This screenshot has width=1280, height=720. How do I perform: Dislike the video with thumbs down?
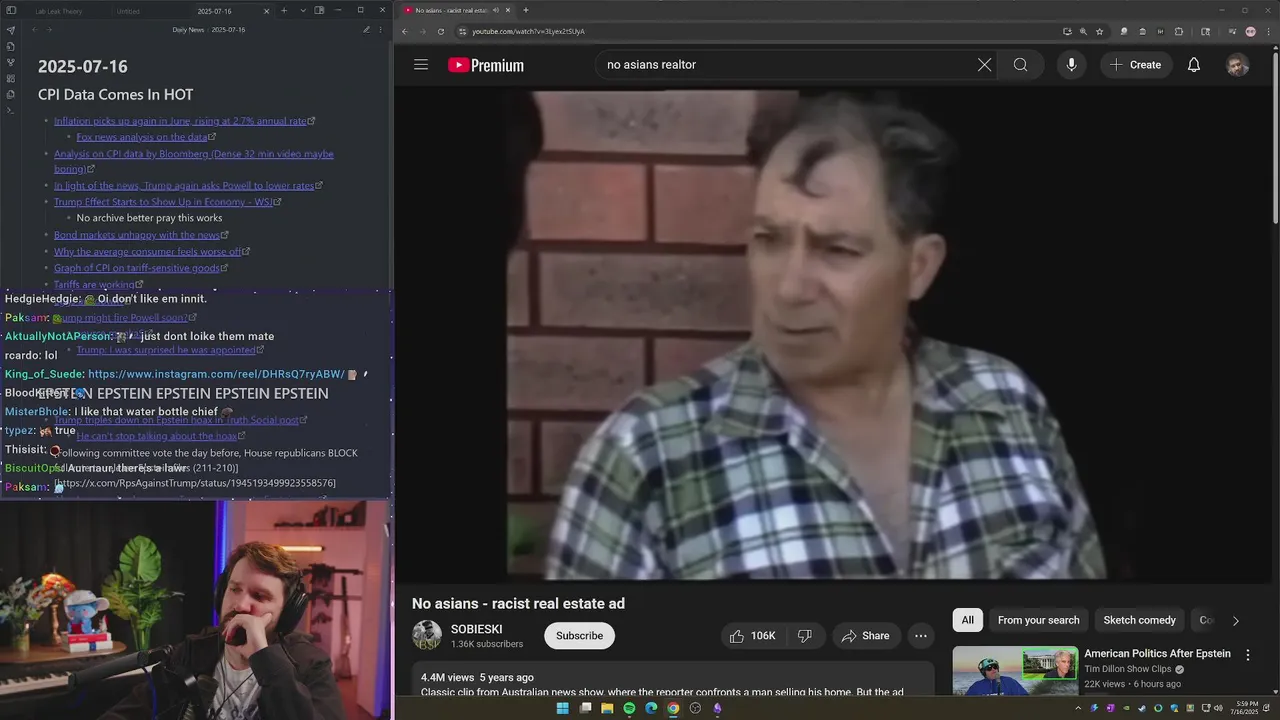[804, 636]
